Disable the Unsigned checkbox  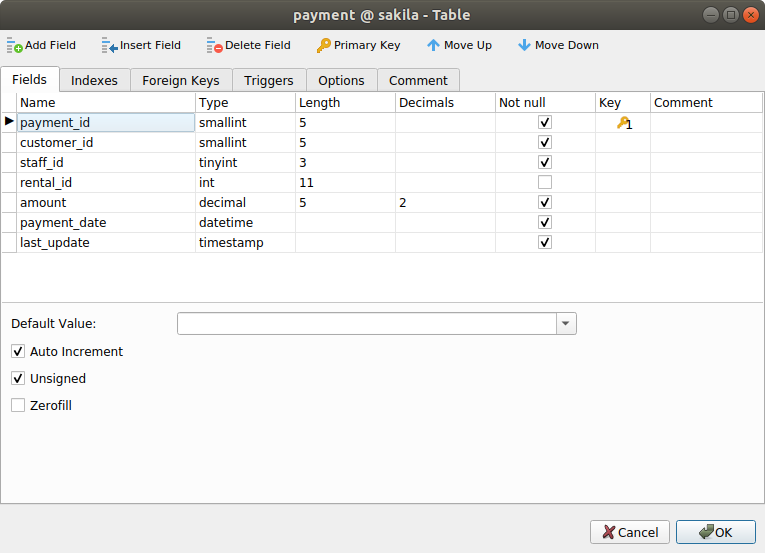click(x=18, y=379)
